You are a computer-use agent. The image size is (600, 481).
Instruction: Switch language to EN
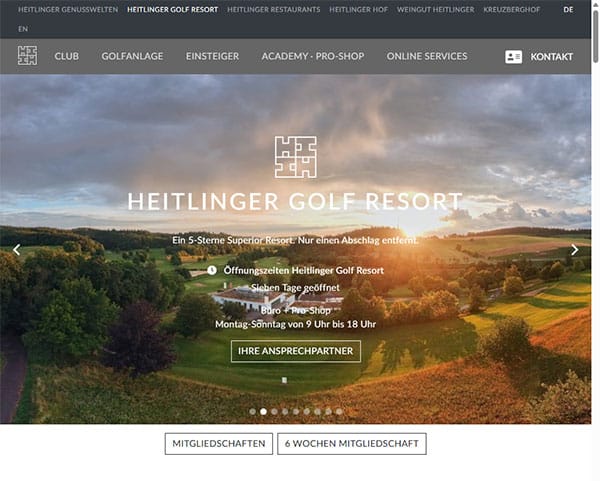[23, 29]
